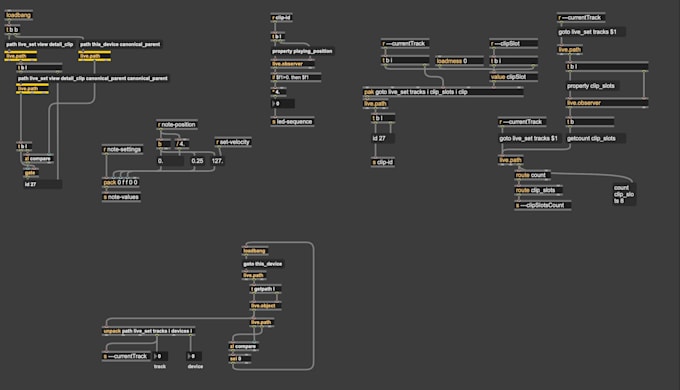Viewport: 680px width, 390px height.
Task: Select the t b b trigger object
Action: click(x=13, y=29)
